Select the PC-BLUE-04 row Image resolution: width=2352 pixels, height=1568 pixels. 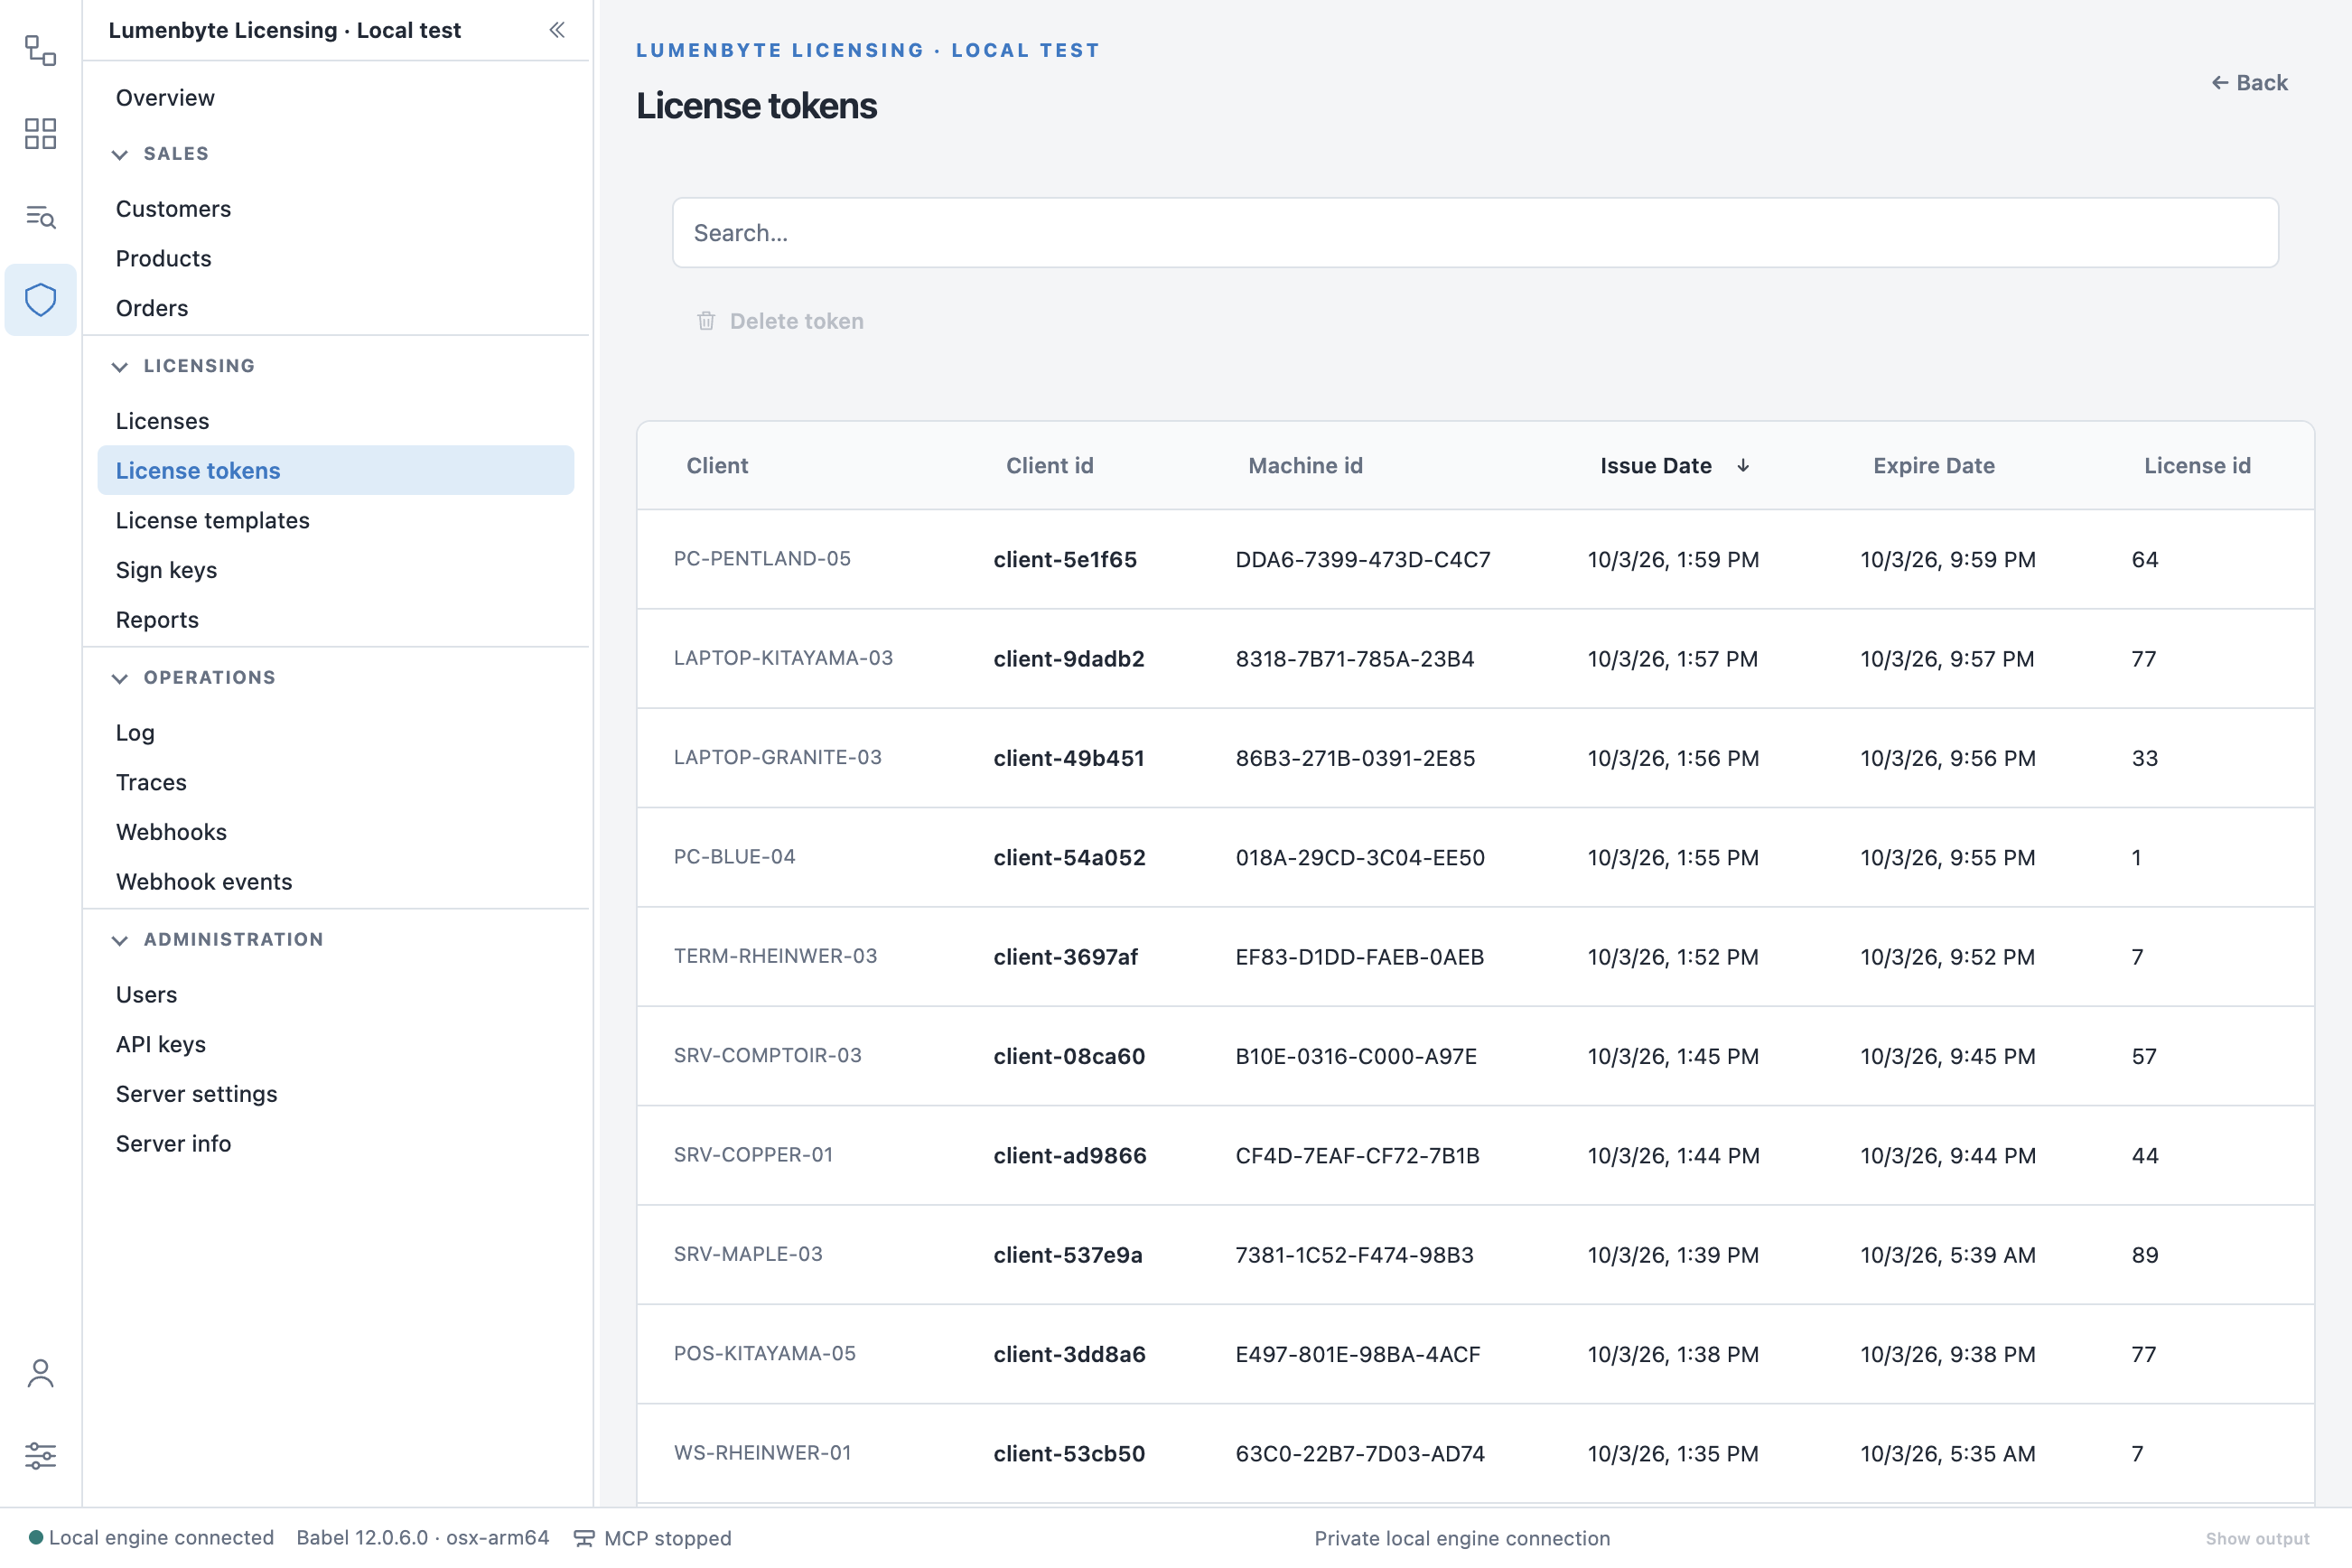pos(1475,857)
